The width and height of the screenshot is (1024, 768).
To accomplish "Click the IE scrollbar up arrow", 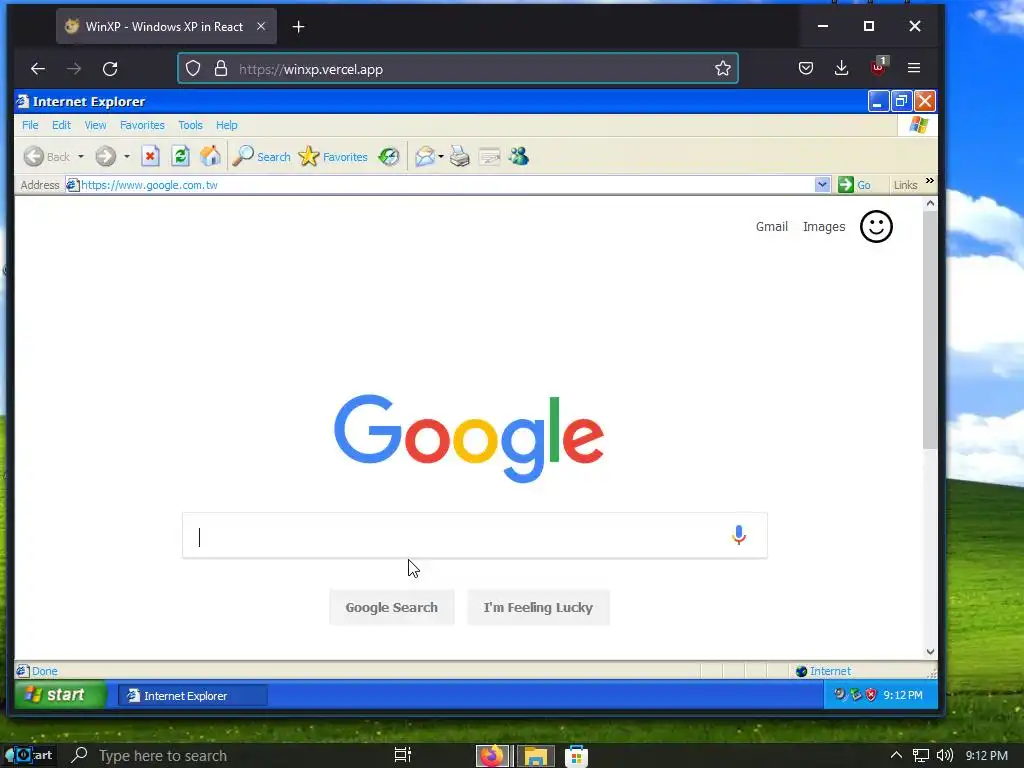I will [930, 204].
